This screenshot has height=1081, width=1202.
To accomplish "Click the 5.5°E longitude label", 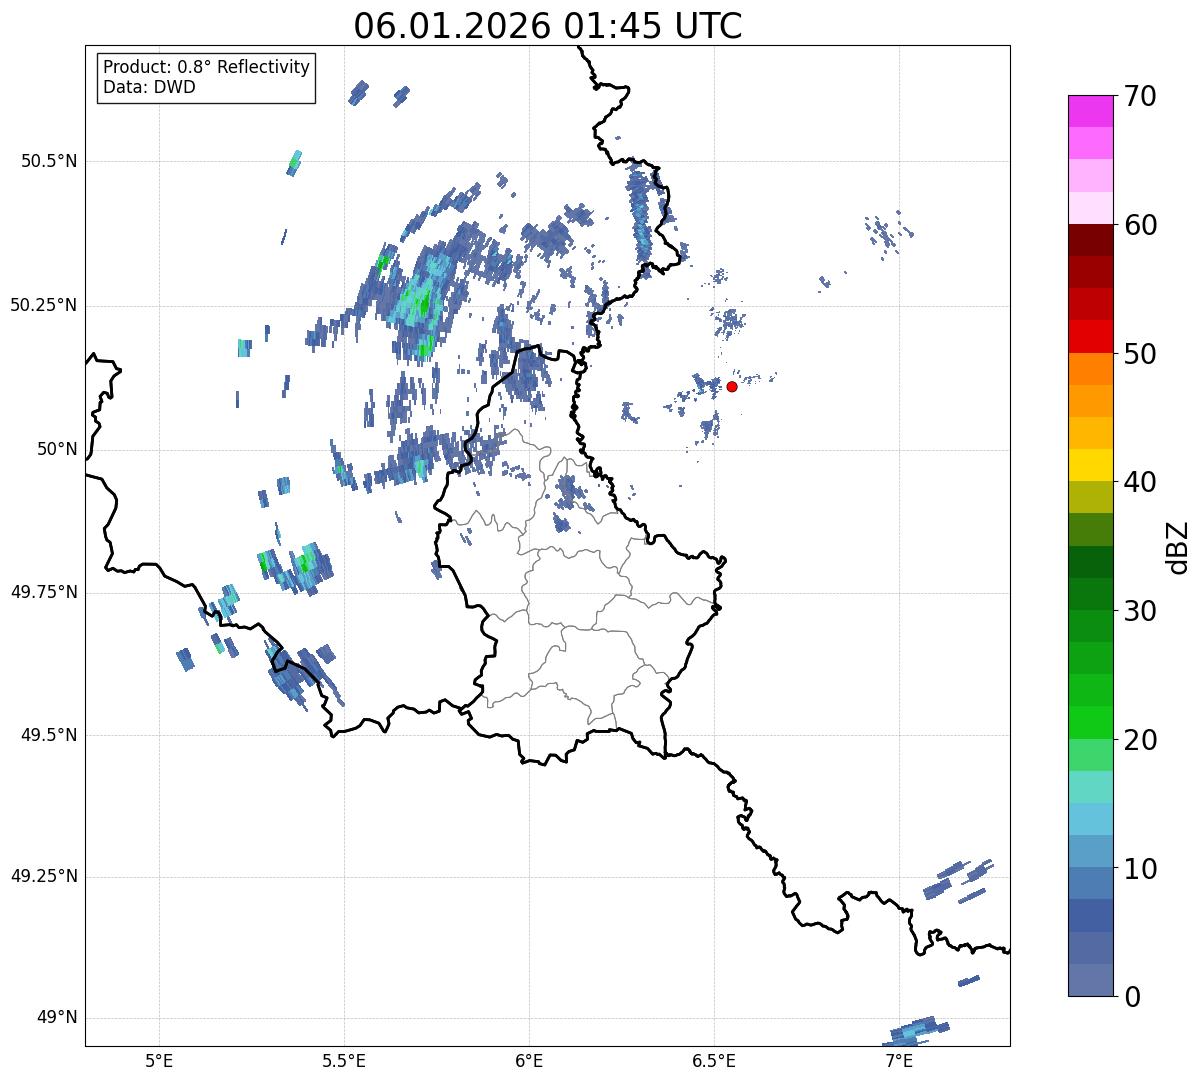I will [344, 1060].
